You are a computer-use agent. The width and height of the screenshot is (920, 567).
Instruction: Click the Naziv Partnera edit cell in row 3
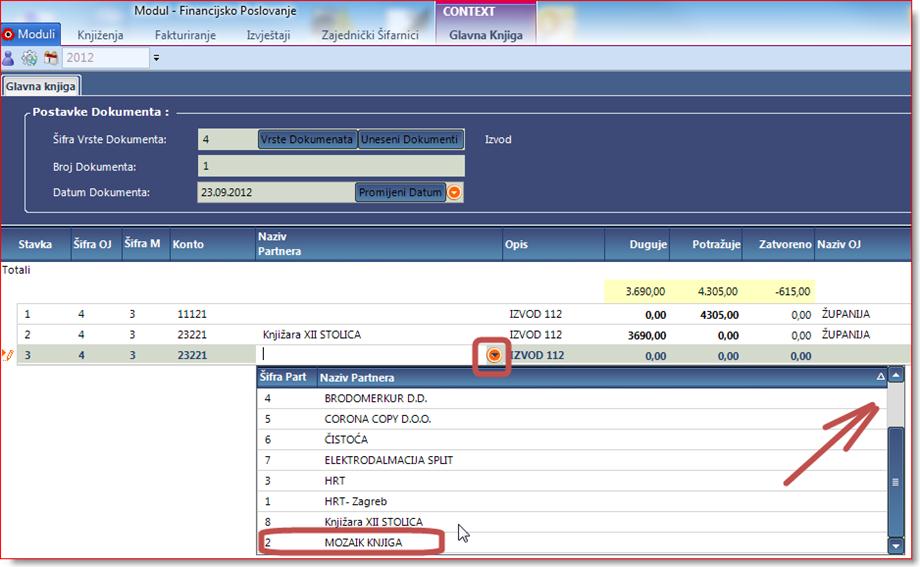coord(373,355)
